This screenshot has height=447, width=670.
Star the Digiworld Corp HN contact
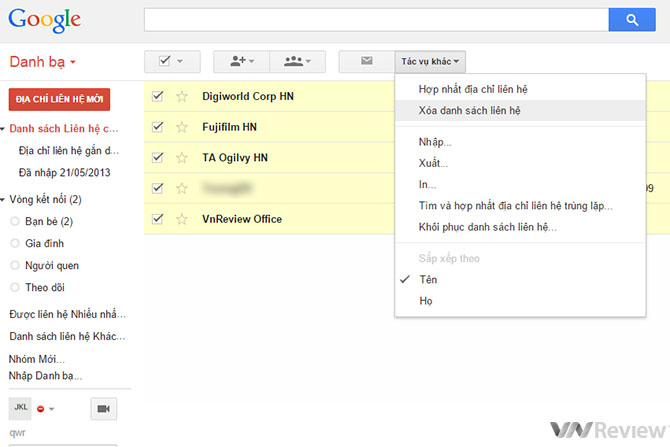point(182,97)
